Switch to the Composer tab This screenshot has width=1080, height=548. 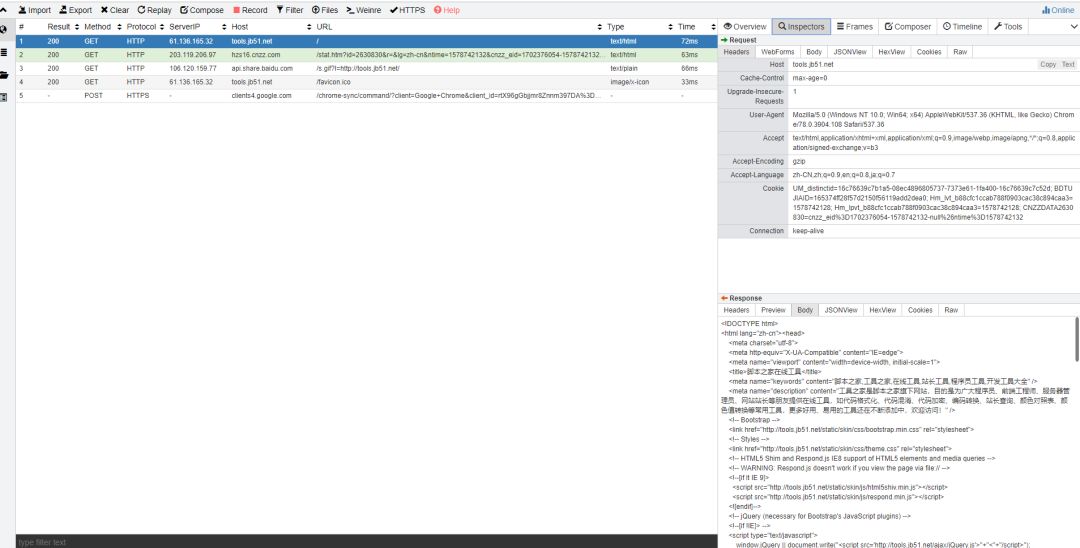(x=907, y=26)
